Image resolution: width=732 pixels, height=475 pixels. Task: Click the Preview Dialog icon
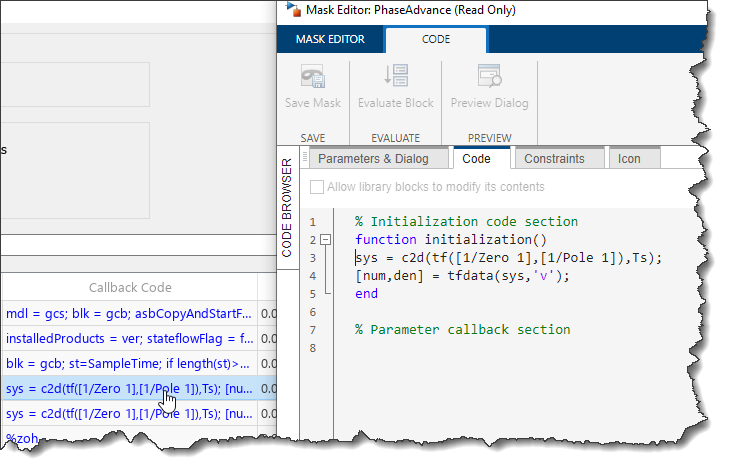(489, 79)
